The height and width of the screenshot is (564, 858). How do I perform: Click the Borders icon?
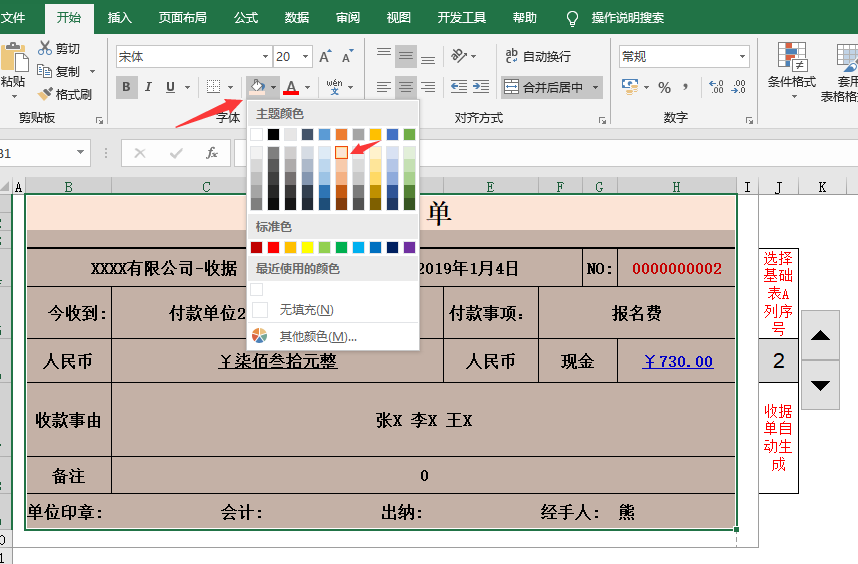click(213, 87)
